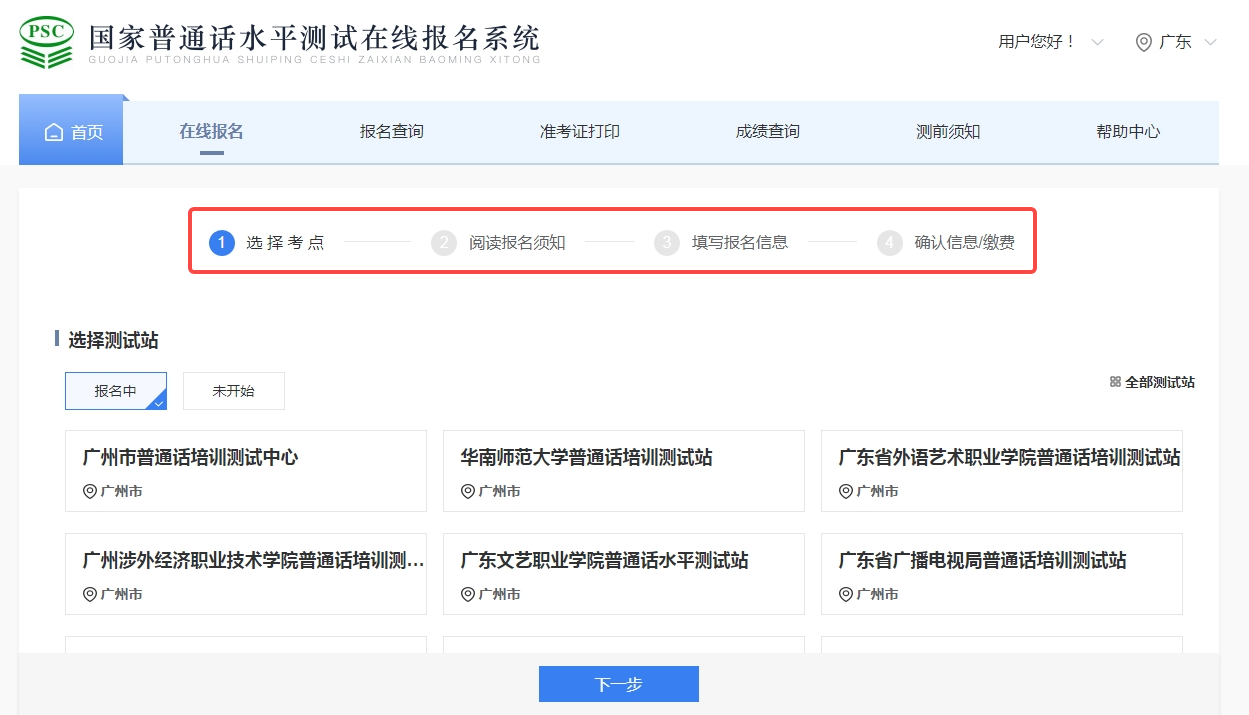Select the 广东省外语艺术职业学院普通话培训测试站 card
Image resolution: width=1249 pixels, height=715 pixels.
pyautogui.click(x=1002, y=471)
